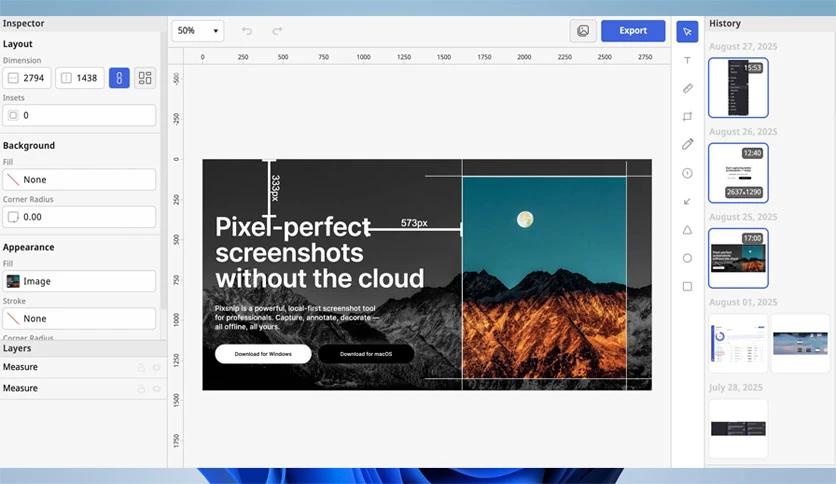
Task: Click the Layout section heading
Action: tap(18, 44)
